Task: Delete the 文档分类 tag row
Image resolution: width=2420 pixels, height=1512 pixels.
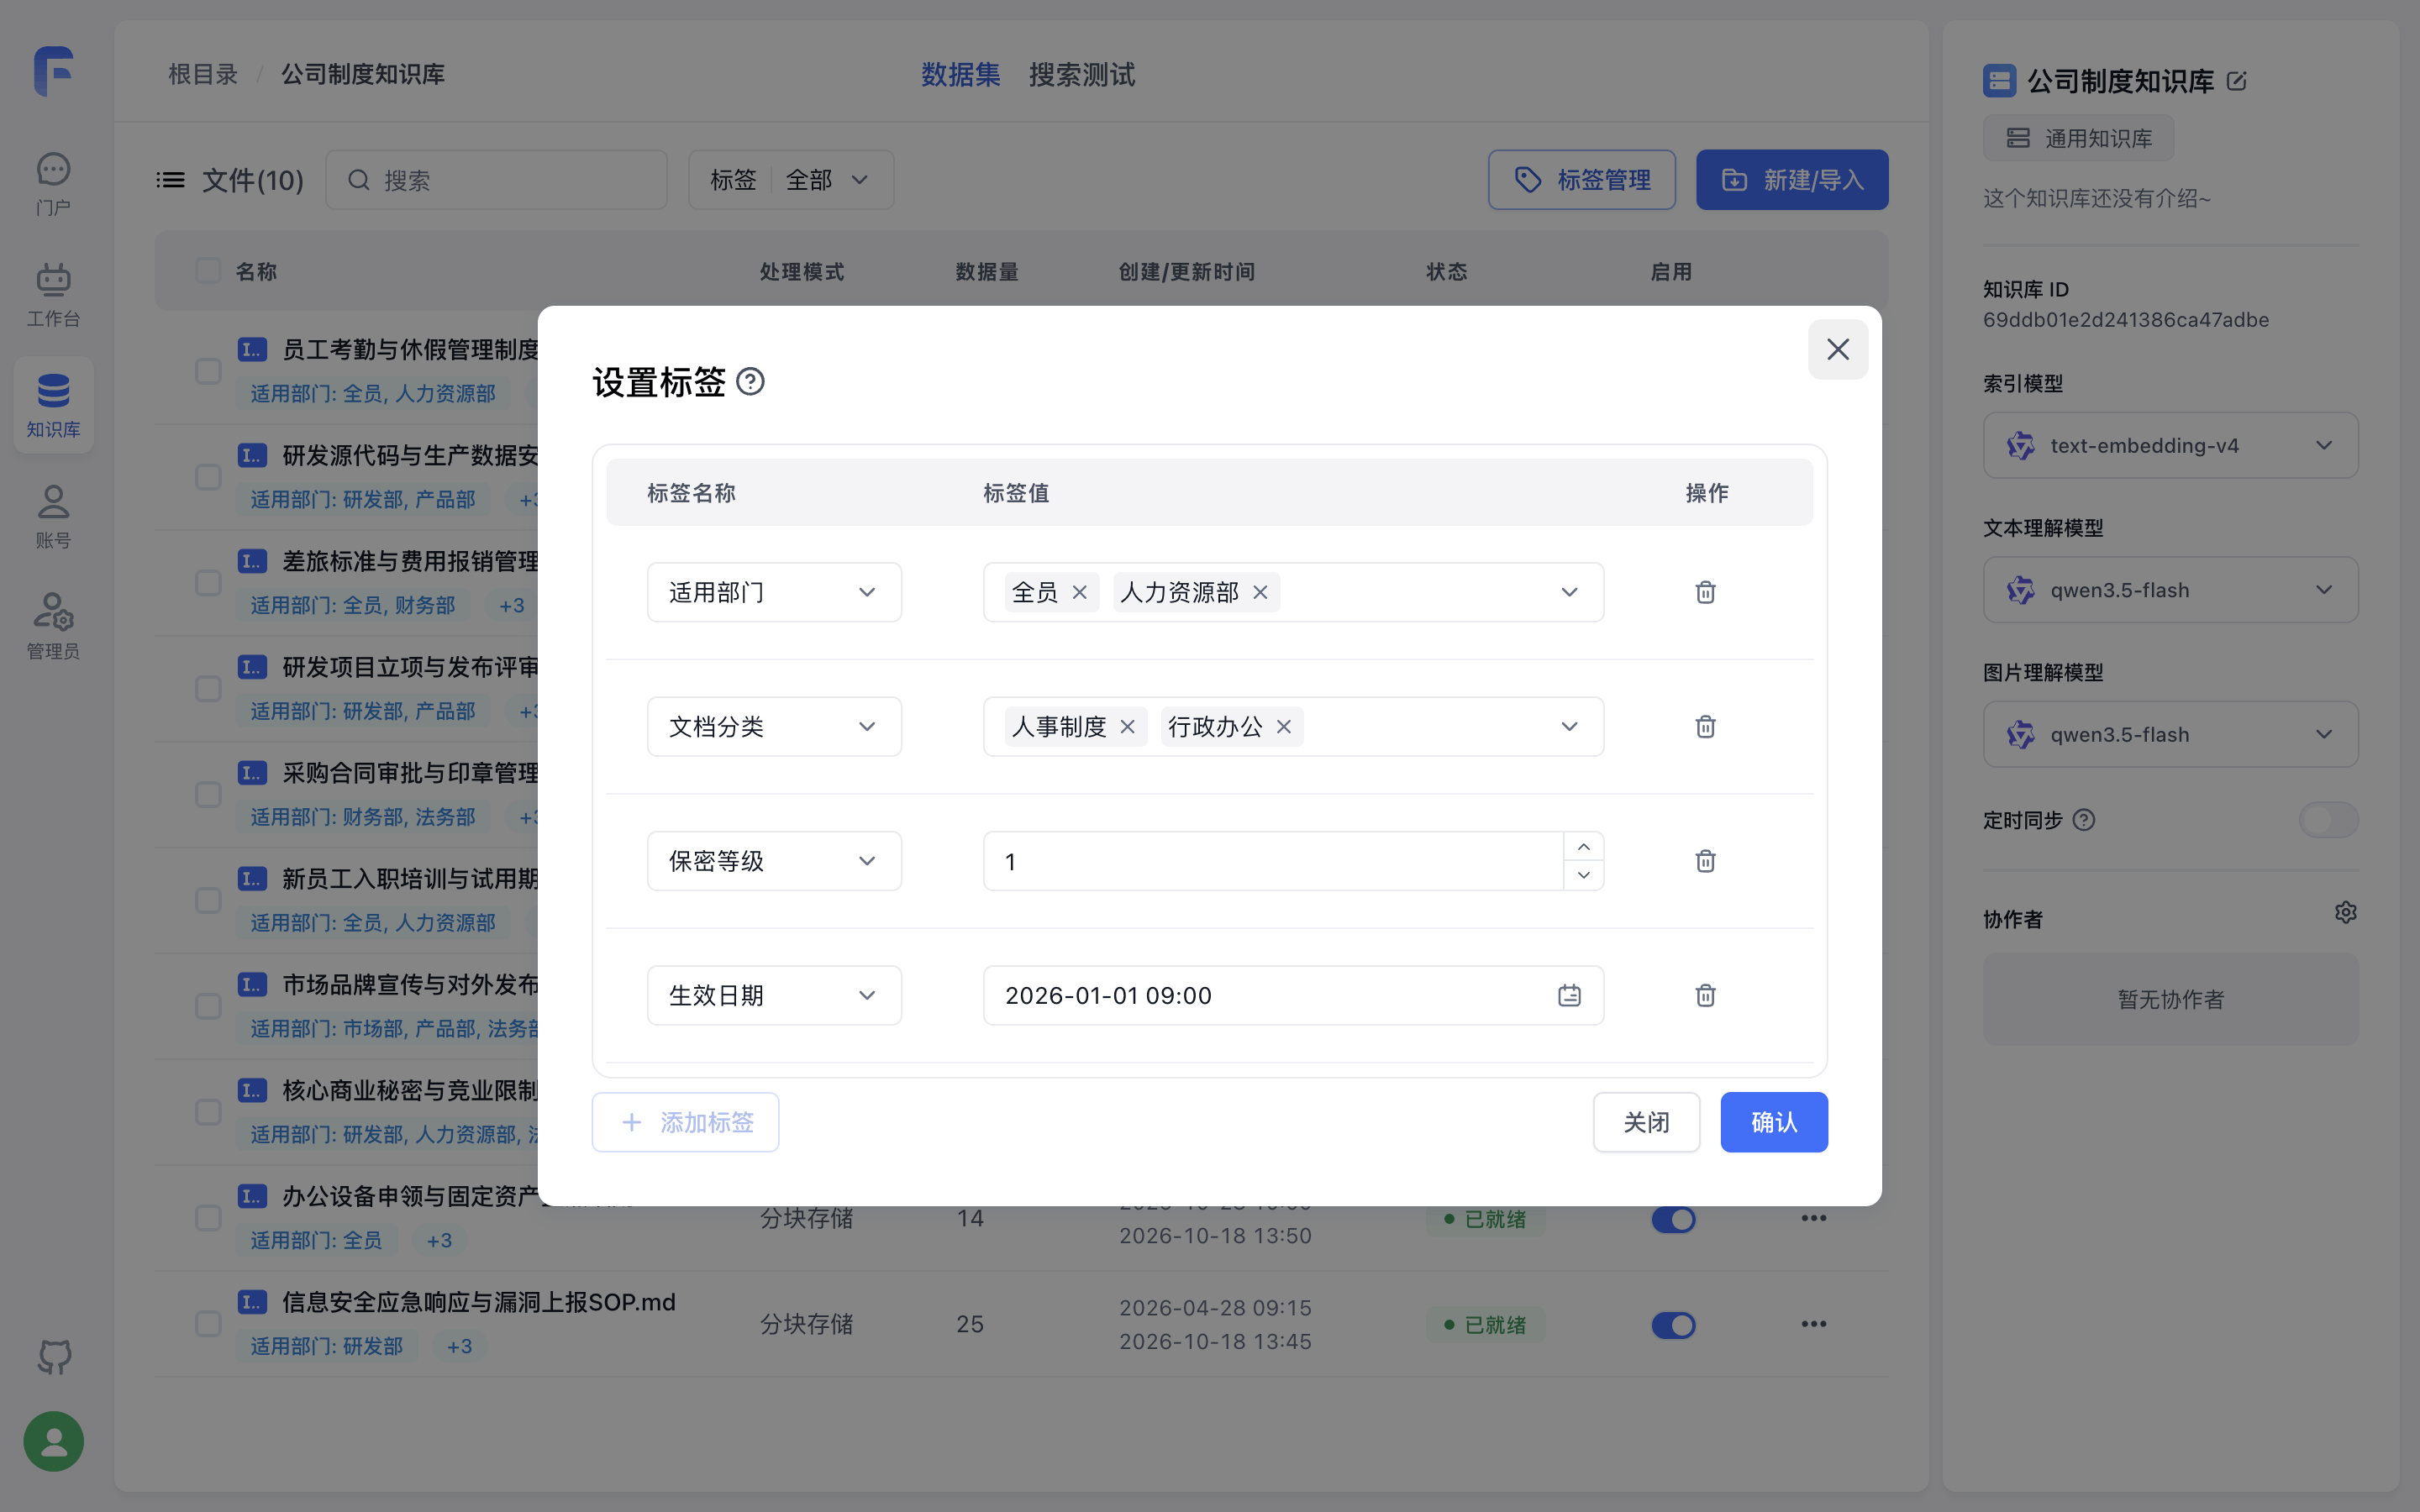Action: [1705, 726]
